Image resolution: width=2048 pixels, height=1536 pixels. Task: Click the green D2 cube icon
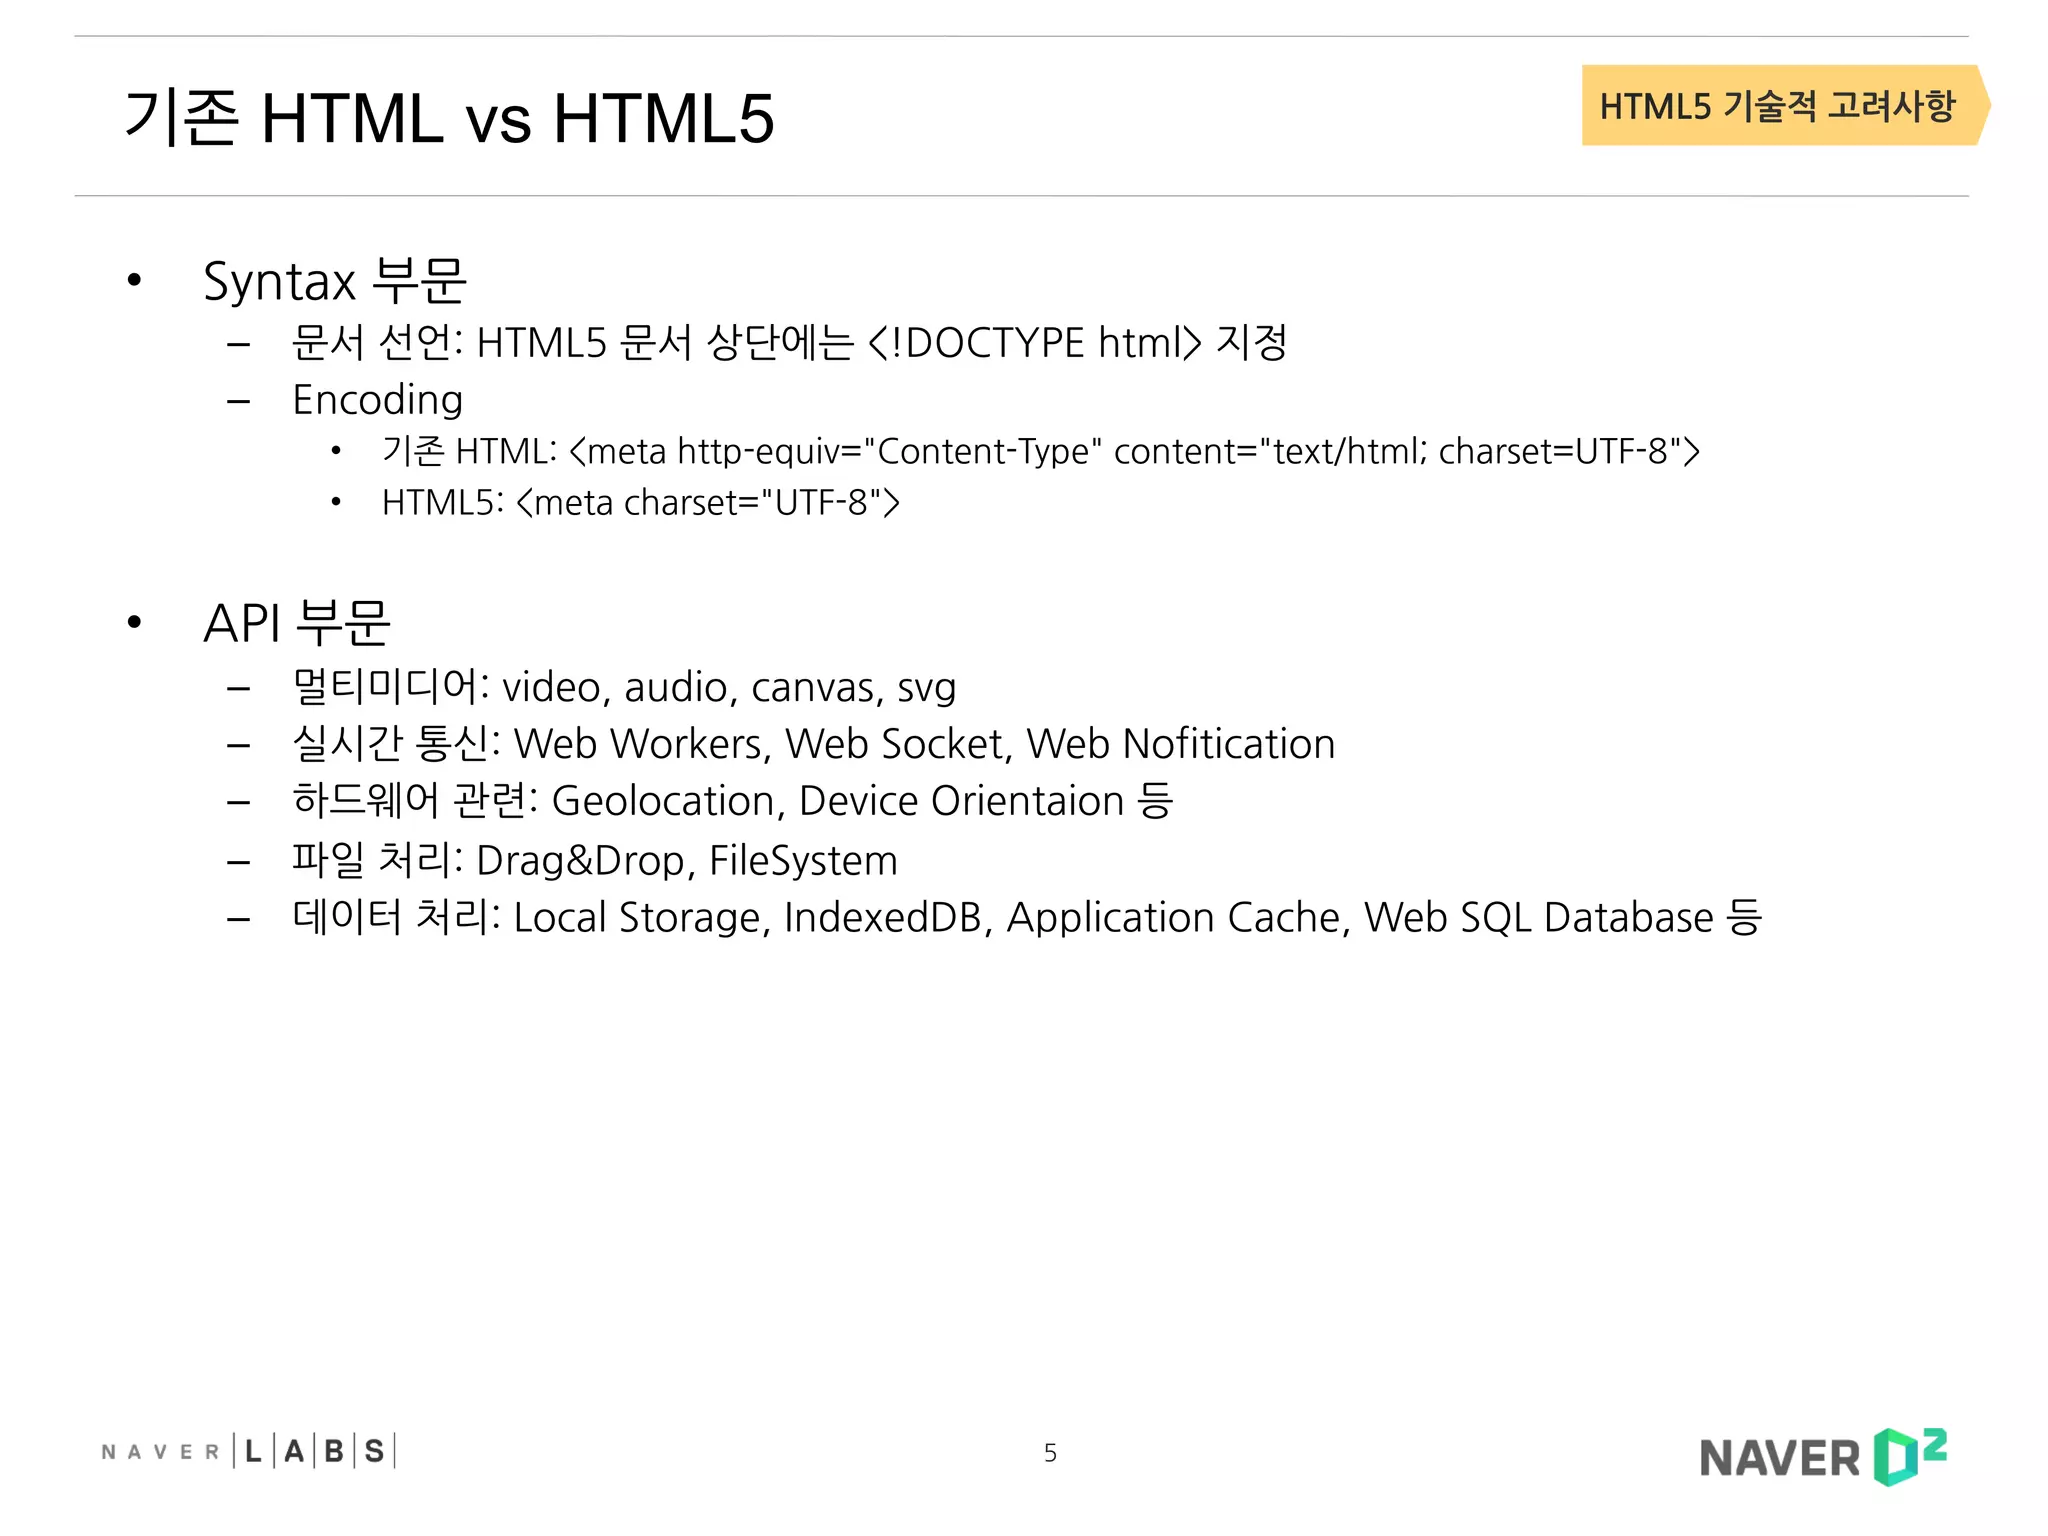click(x=1896, y=1458)
